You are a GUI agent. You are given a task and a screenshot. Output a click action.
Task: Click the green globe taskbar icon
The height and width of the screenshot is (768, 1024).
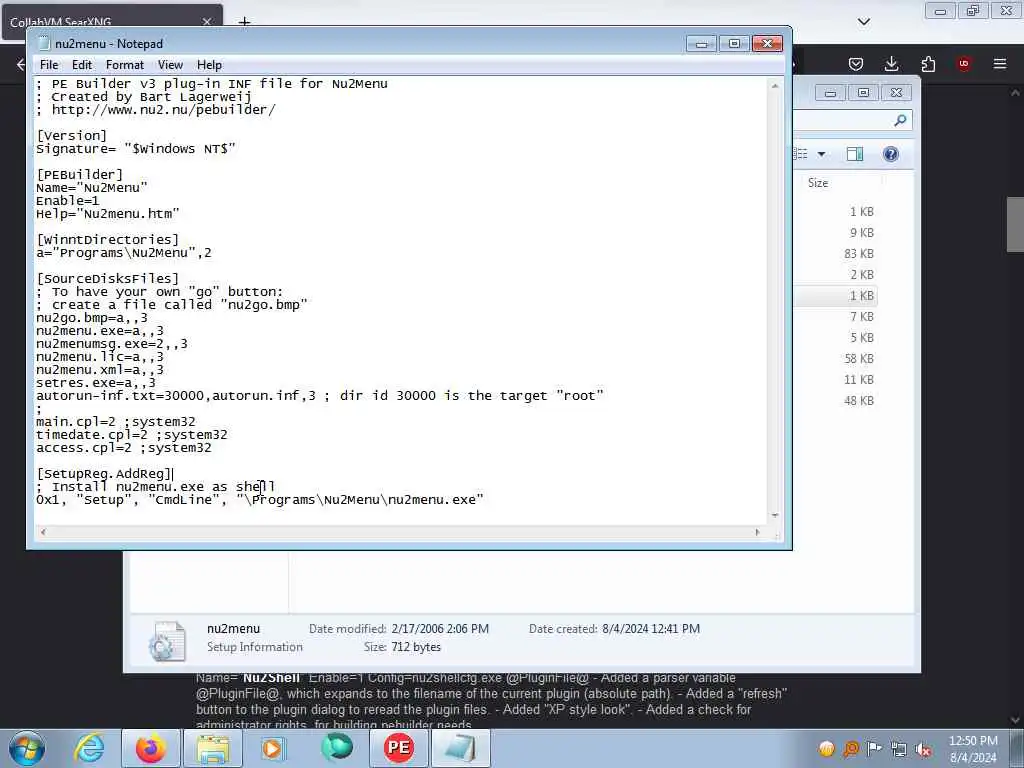(x=337, y=748)
